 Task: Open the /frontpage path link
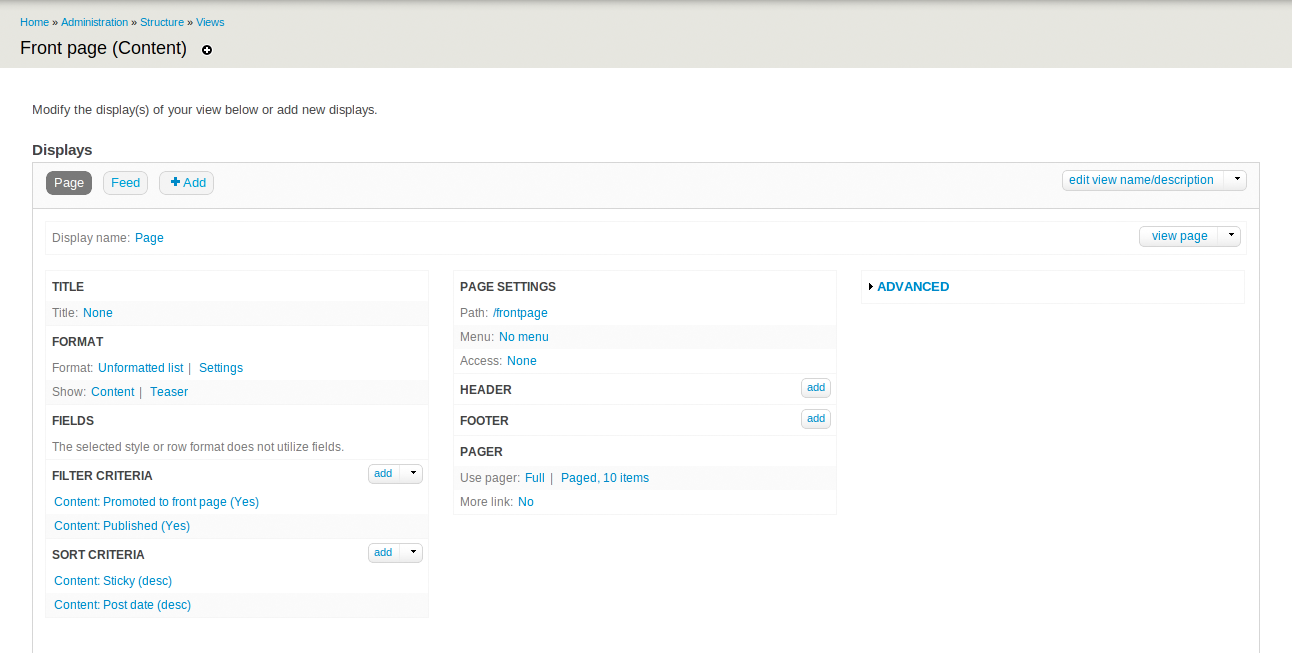[x=520, y=313]
